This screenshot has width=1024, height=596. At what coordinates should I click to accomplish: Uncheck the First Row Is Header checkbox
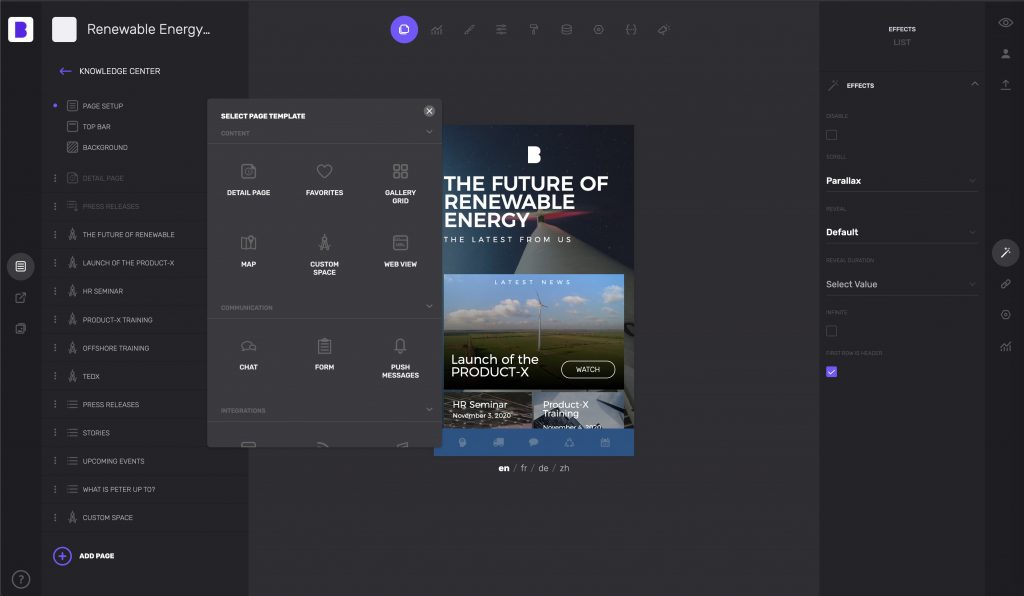coord(831,371)
